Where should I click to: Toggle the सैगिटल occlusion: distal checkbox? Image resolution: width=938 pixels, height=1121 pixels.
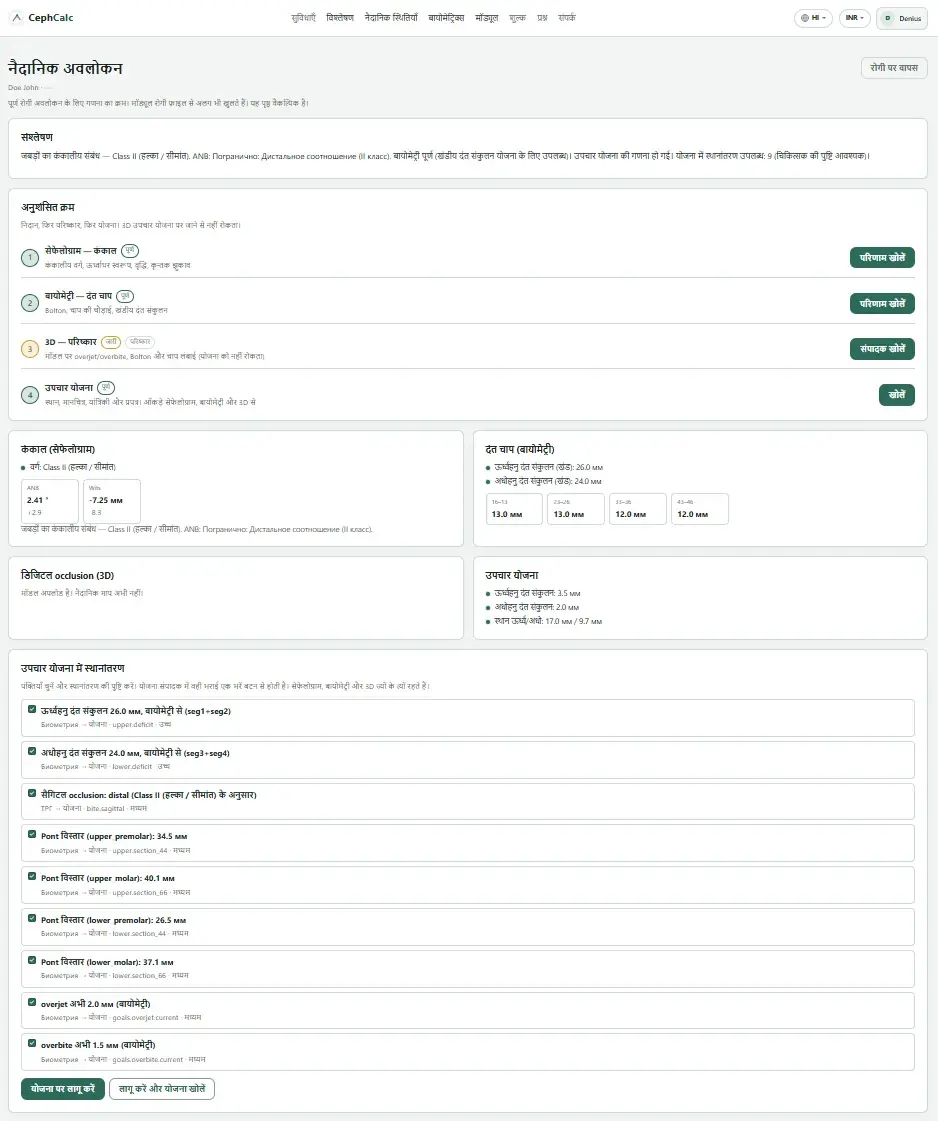(32, 793)
